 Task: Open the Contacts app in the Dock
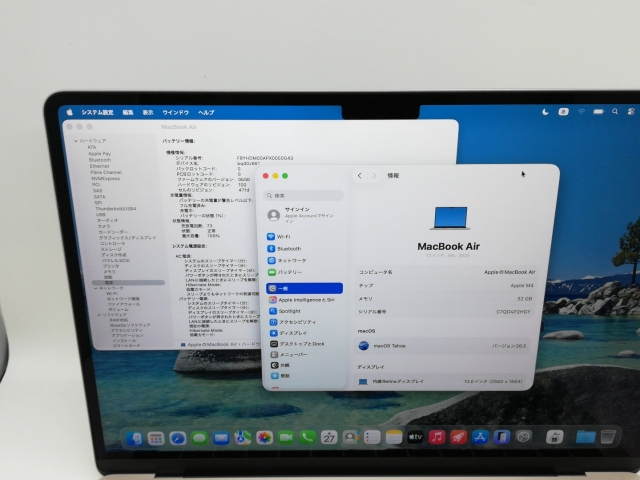[351, 438]
